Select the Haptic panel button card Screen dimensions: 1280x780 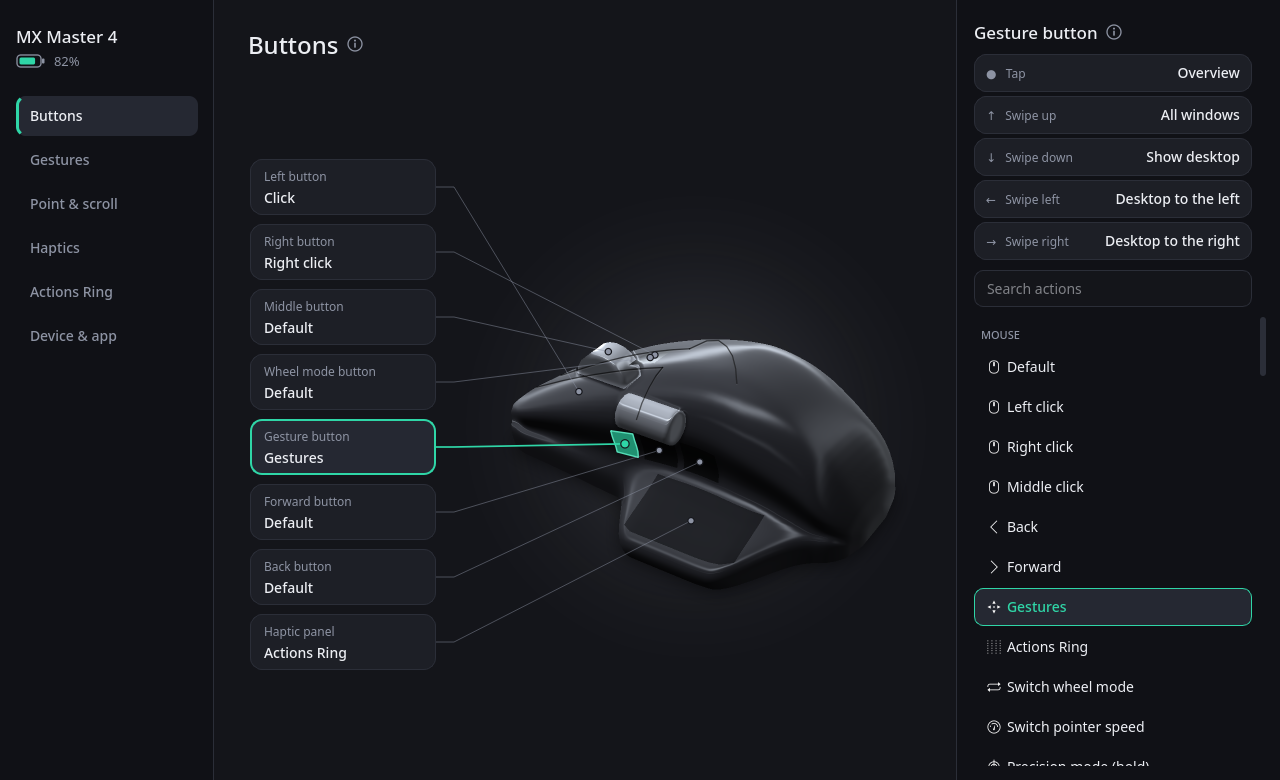coord(343,642)
